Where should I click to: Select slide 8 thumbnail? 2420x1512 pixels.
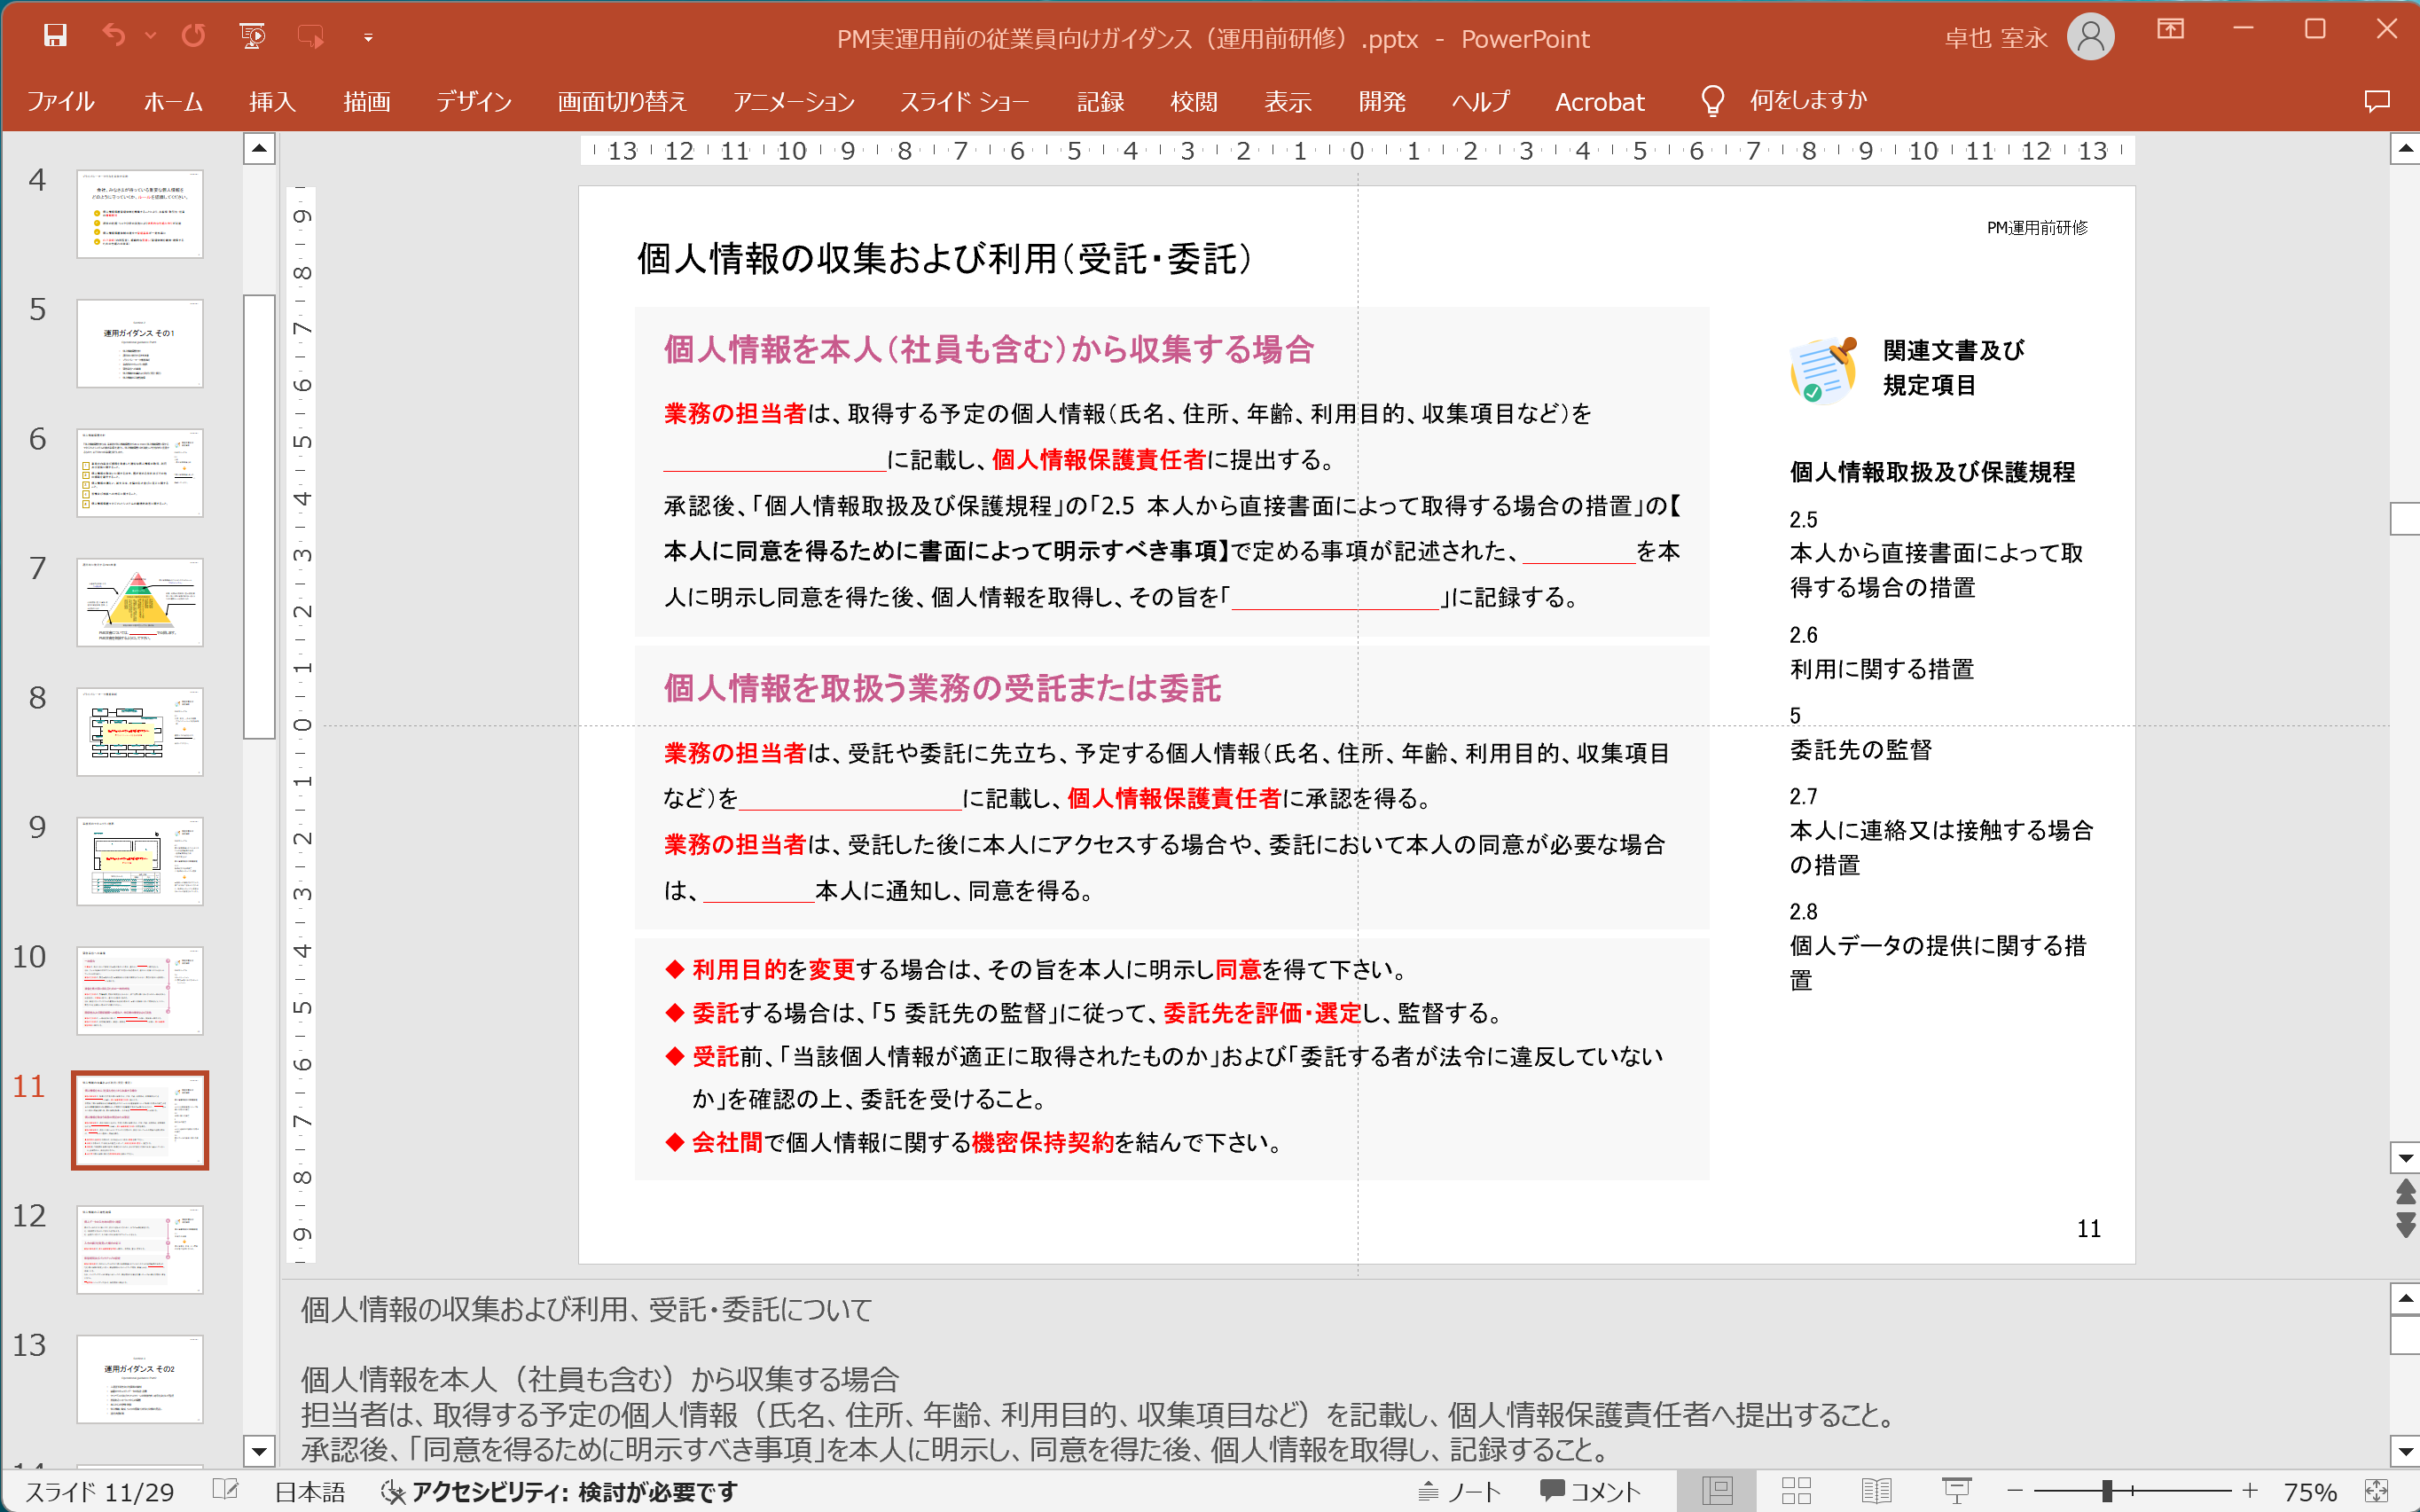click(x=140, y=732)
